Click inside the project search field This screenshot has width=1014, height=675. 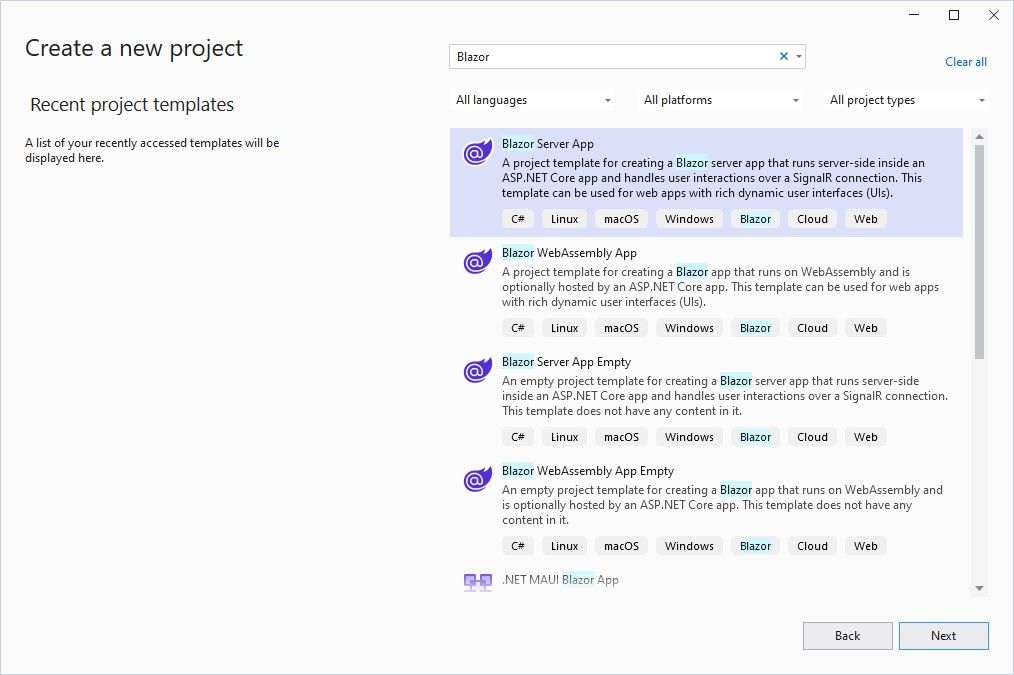(610, 56)
